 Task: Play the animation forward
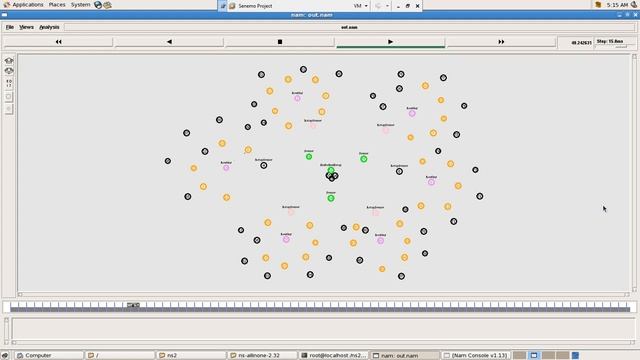[390, 42]
